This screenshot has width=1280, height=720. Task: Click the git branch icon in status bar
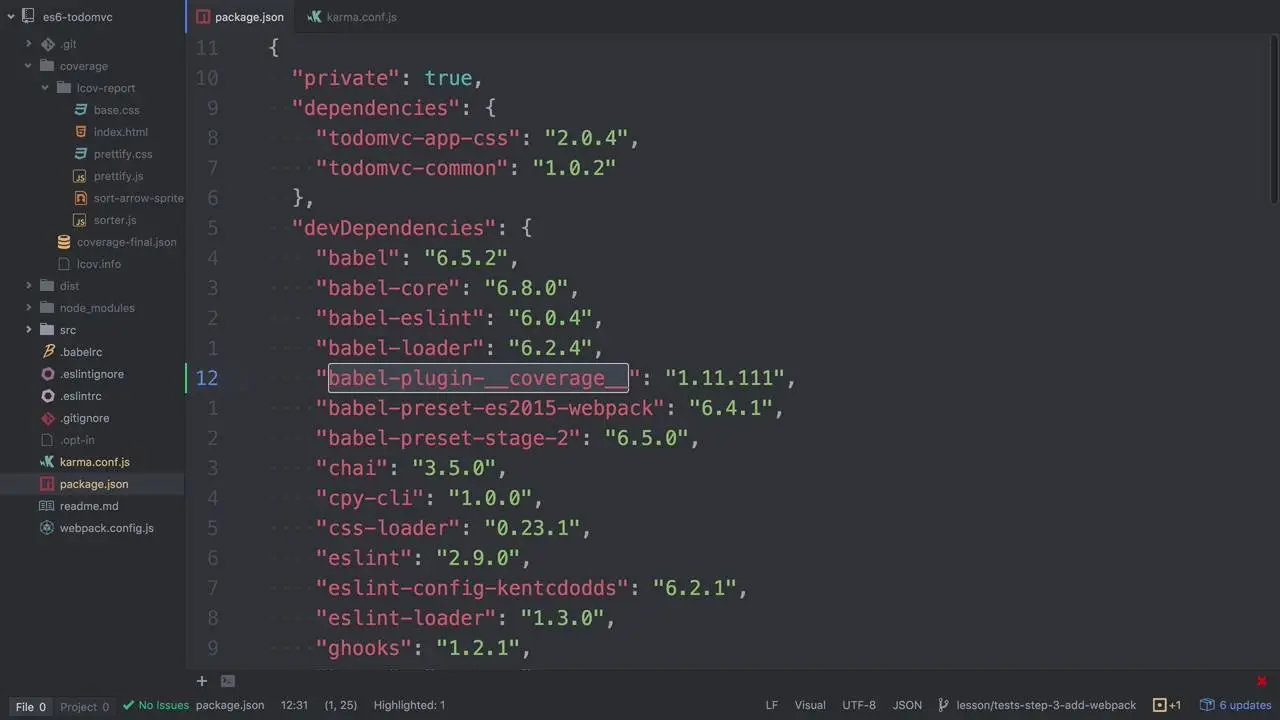[x=943, y=705]
